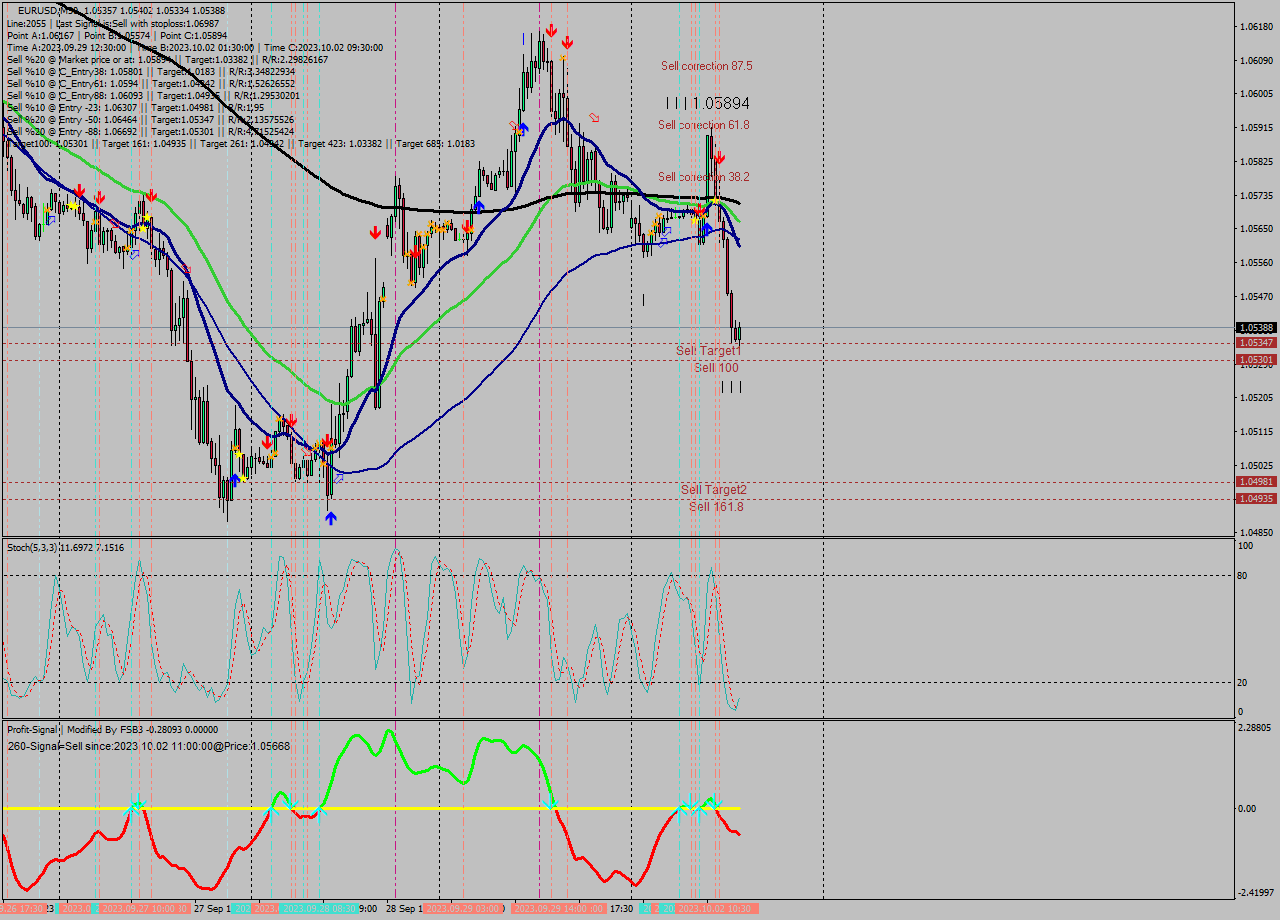
Task: Select the blue up arrow below the 28 Sep low
Action: 331,517
